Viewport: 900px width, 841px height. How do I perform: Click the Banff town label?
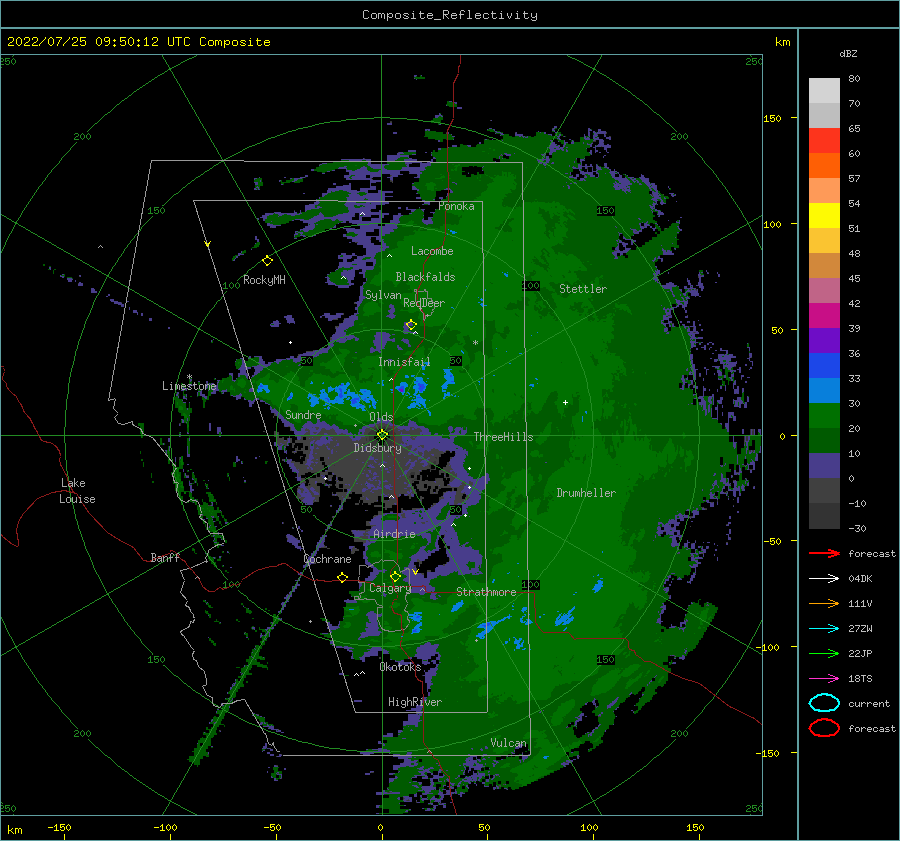[x=165, y=557]
